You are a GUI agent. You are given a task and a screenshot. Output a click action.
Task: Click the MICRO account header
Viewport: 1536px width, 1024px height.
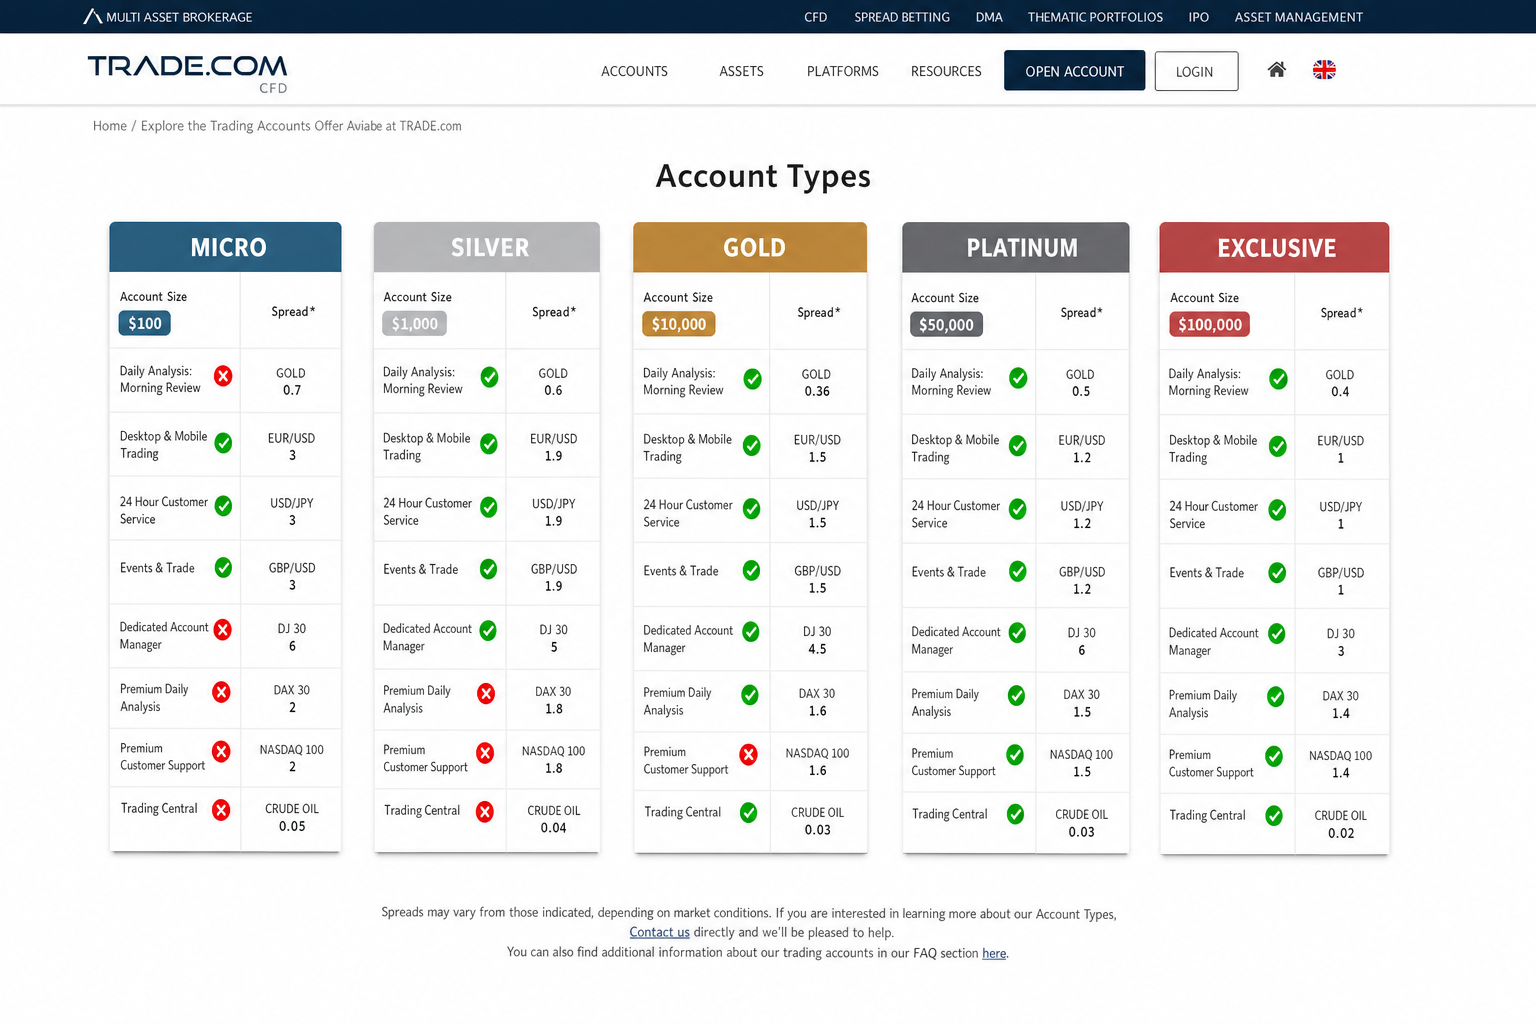[x=225, y=247]
